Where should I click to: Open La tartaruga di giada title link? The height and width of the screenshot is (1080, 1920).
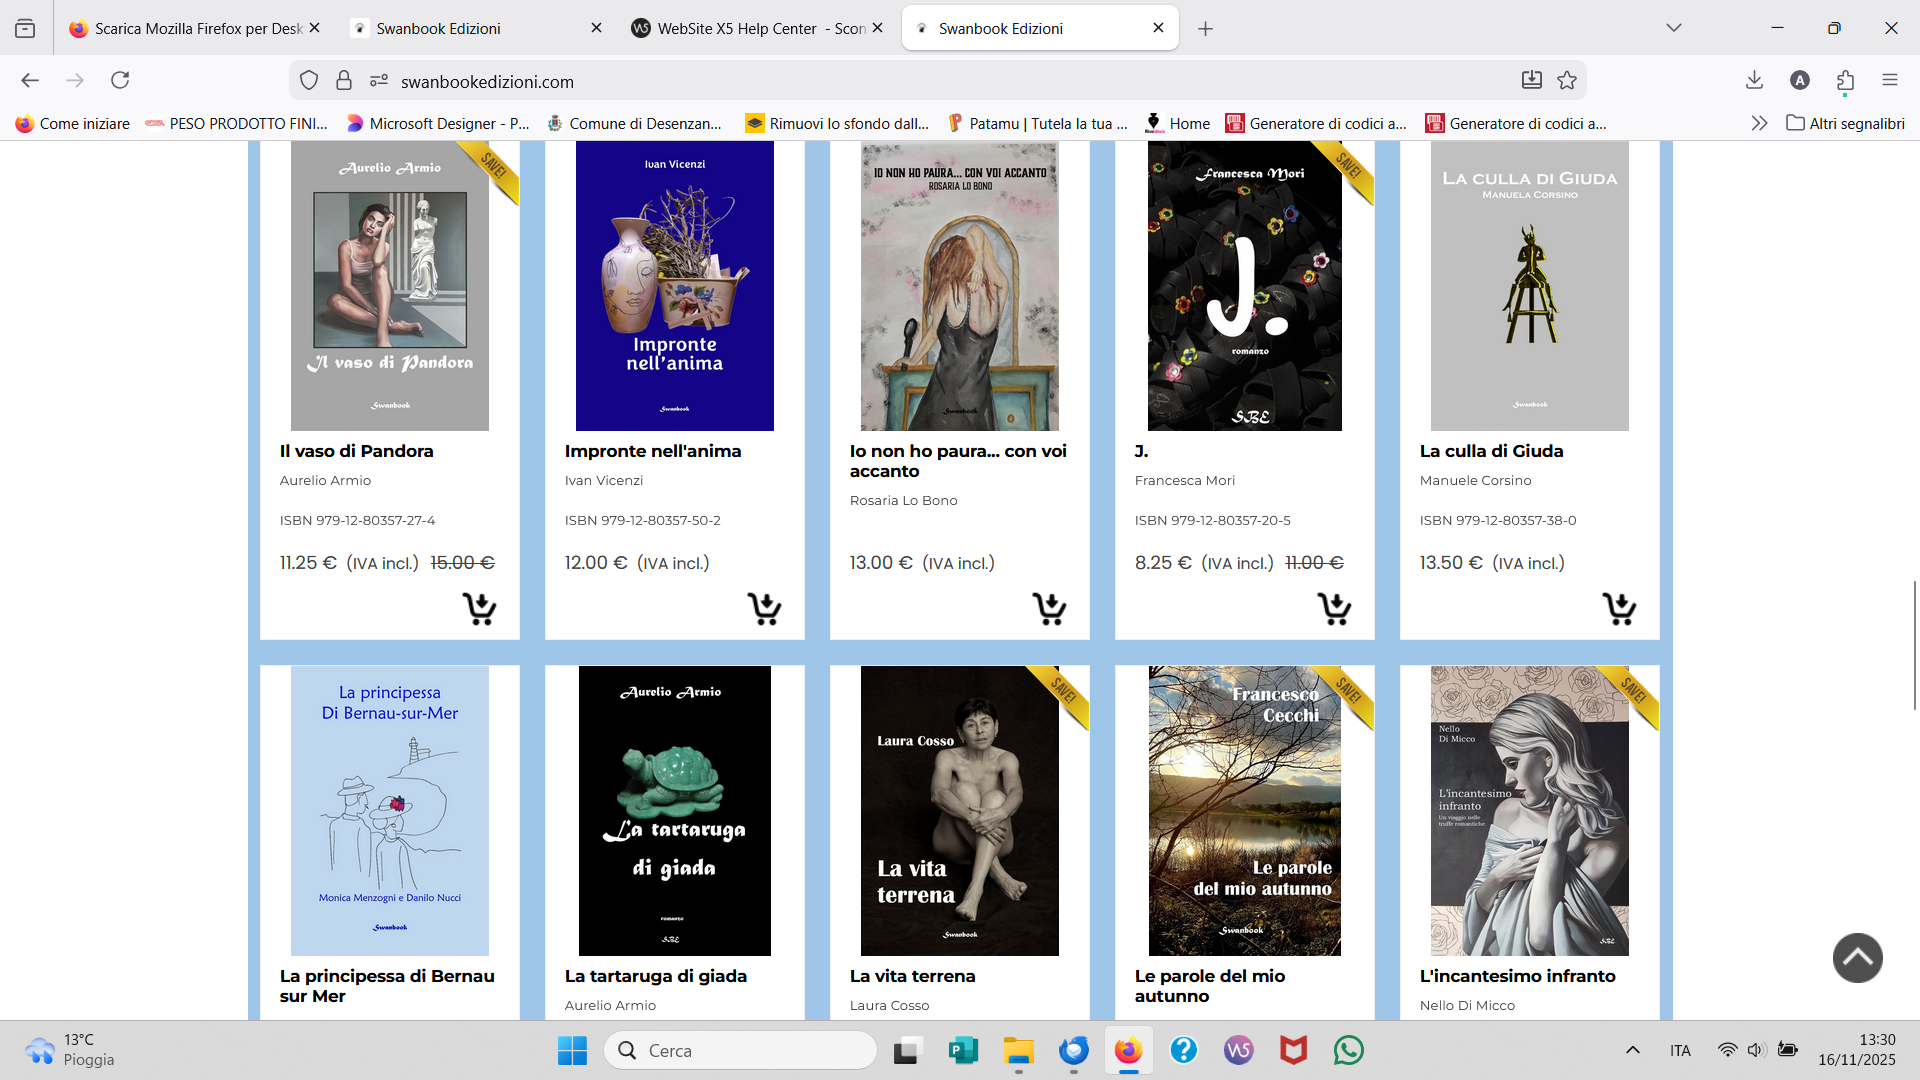coord(655,976)
